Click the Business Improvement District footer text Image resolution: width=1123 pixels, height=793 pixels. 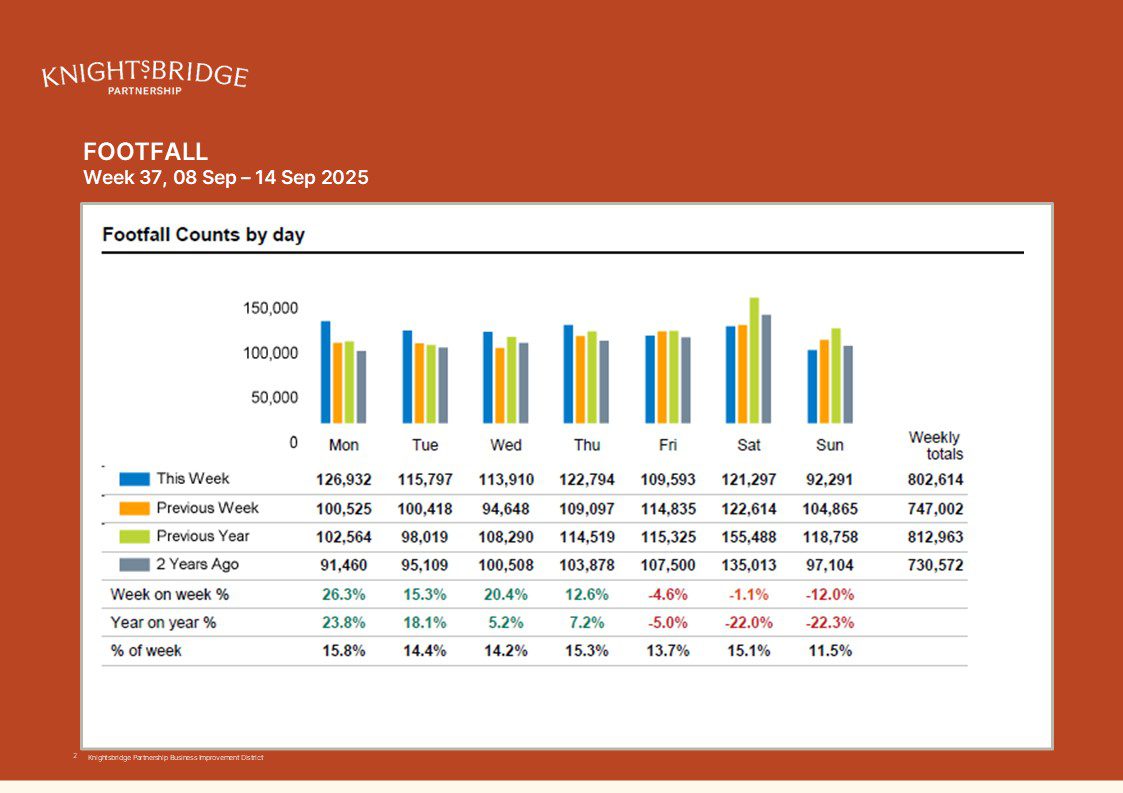(175, 758)
